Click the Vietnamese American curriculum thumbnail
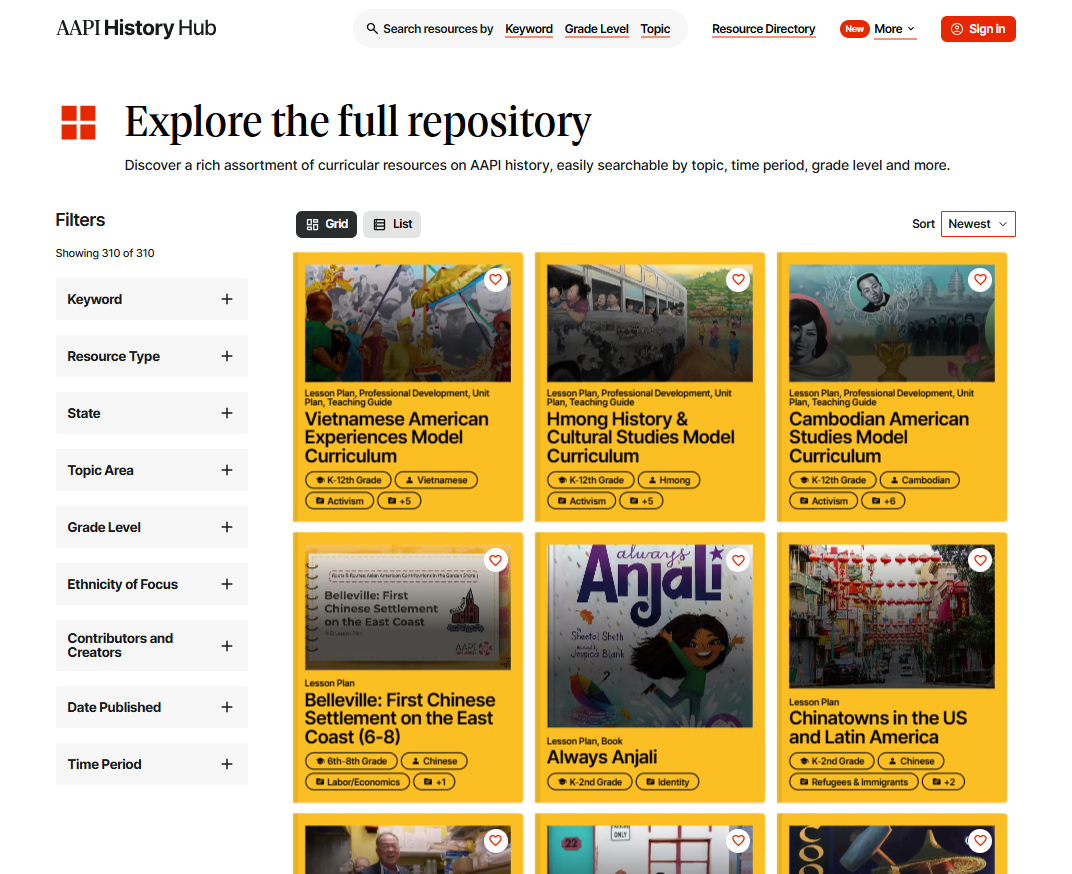 coord(407,323)
